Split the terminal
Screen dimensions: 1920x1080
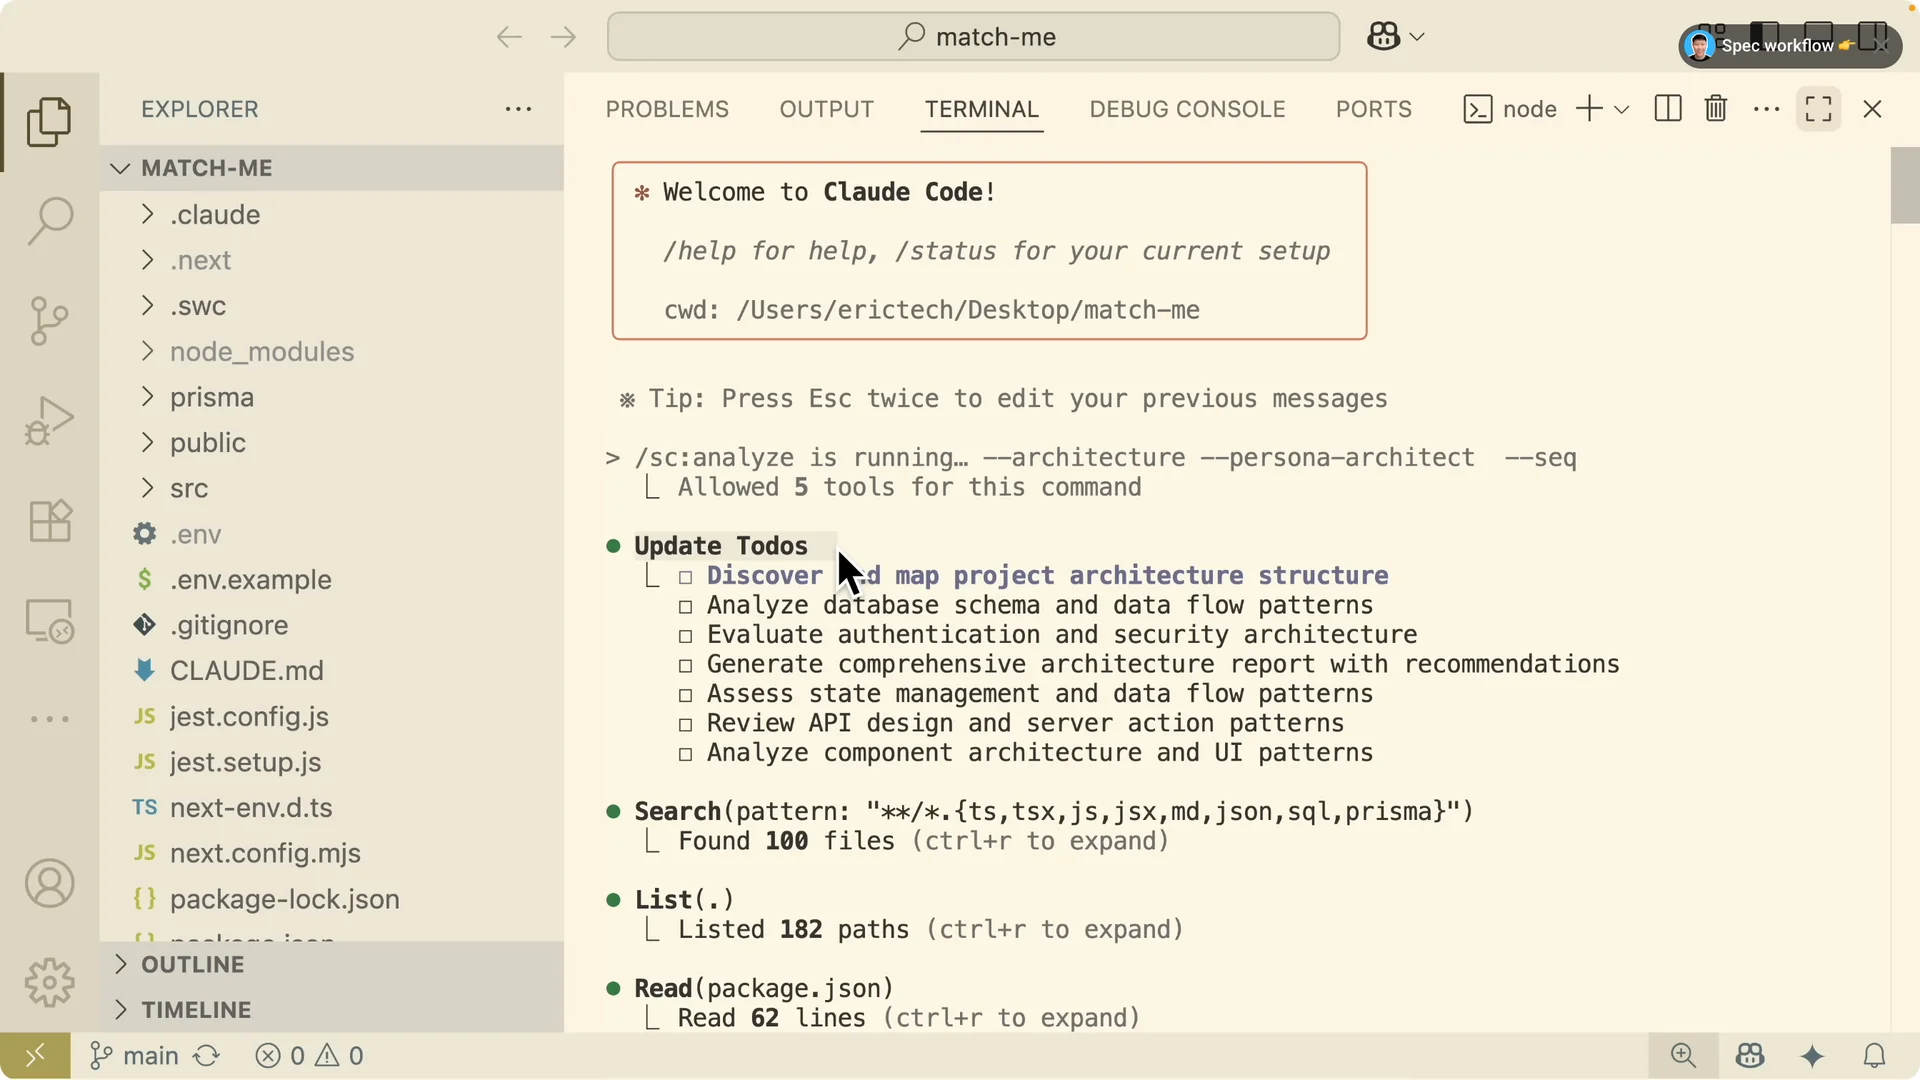pos(1668,109)
